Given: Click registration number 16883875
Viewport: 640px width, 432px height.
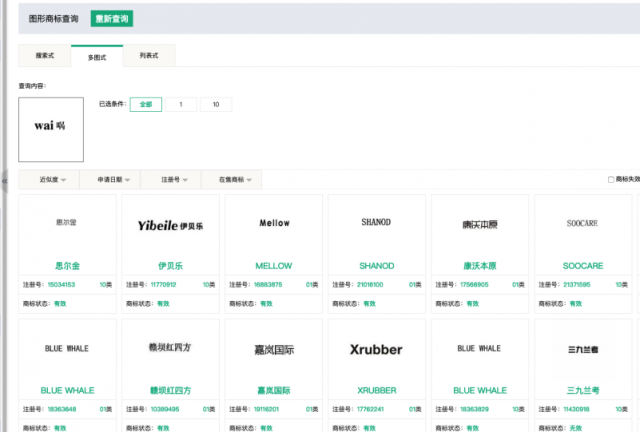Looking at the screenshot, I should tap(268, 285).
